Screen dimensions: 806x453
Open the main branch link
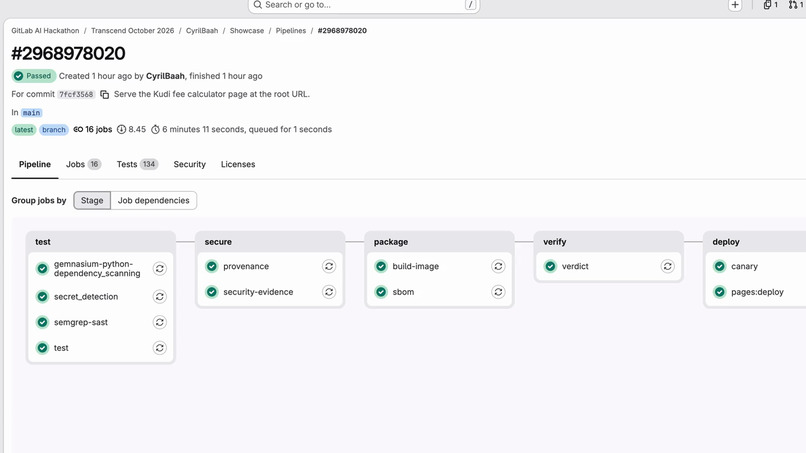click(31, 113)
